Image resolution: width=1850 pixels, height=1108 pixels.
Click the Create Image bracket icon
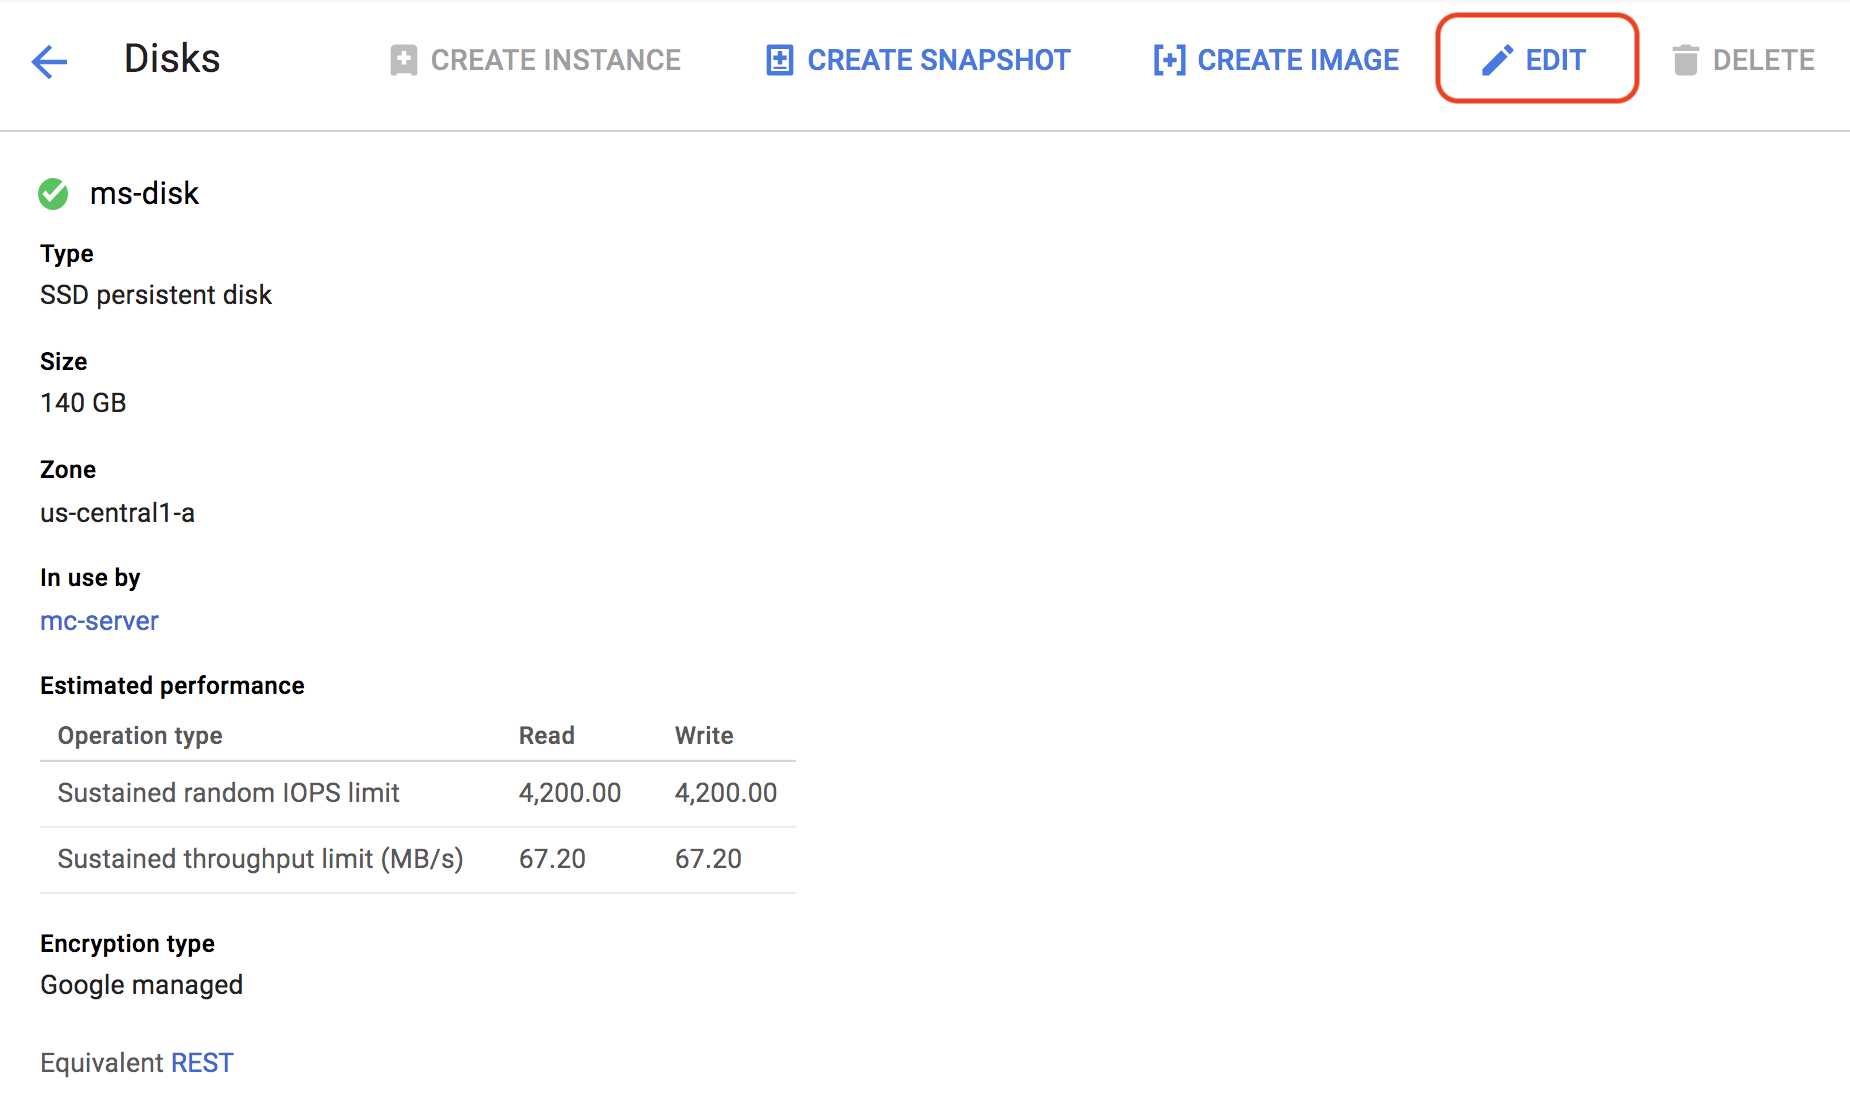tap(1169, 60)
